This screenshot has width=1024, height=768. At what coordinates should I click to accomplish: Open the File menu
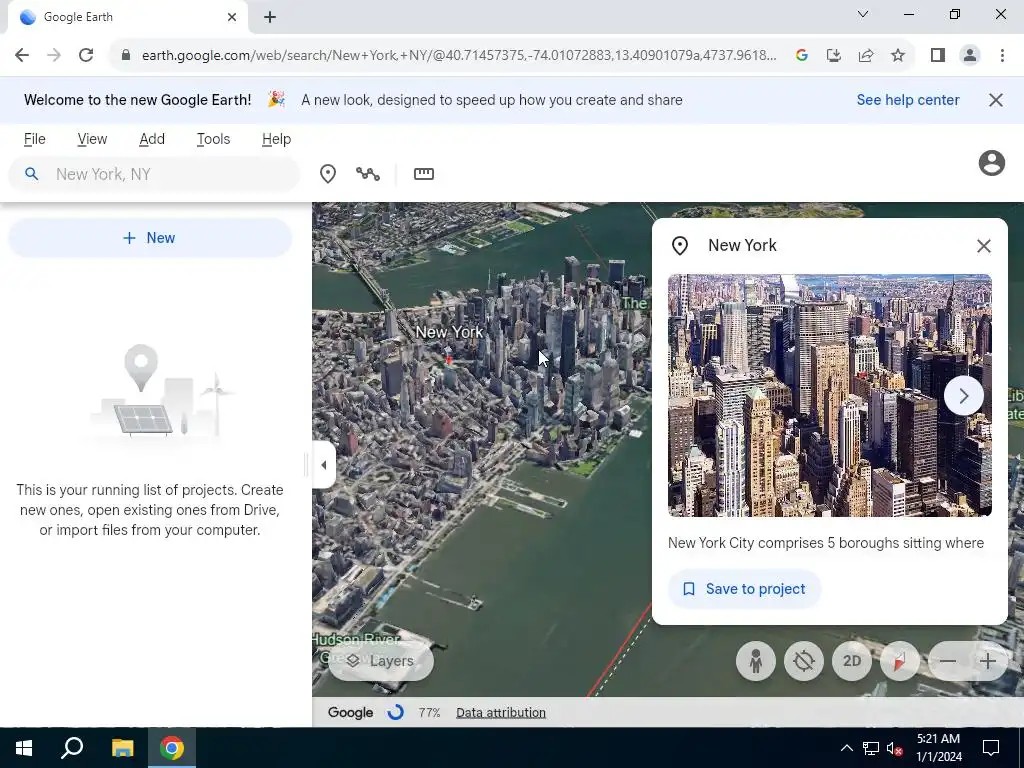35,139
